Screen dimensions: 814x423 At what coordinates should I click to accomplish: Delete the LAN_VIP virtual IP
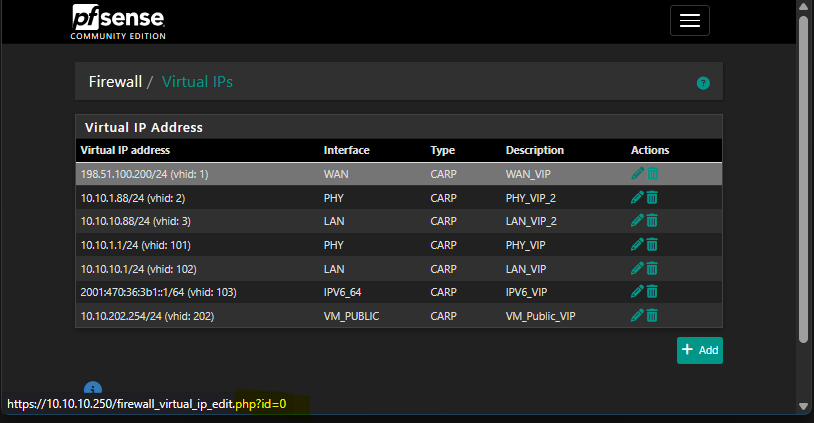(652, 268)
